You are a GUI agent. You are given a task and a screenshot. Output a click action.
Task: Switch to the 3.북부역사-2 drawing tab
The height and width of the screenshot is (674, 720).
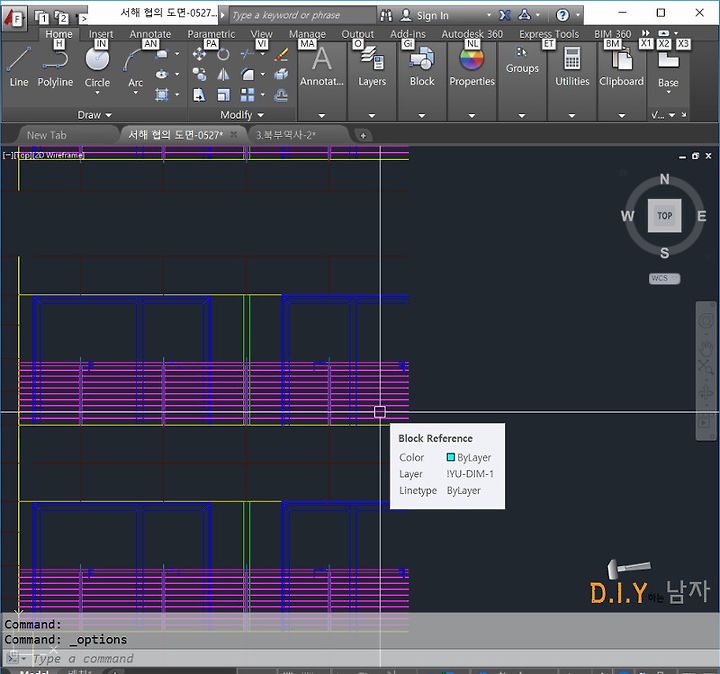tap(286, 135)
